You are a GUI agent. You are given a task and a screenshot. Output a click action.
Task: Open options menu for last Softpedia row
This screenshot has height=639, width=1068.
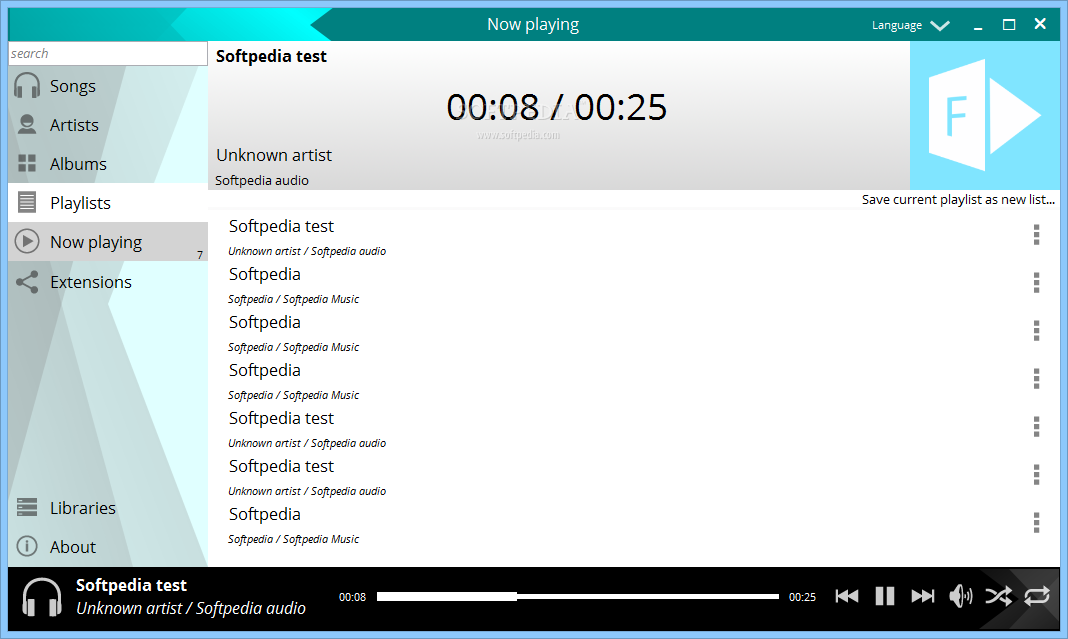point(1036,523)
